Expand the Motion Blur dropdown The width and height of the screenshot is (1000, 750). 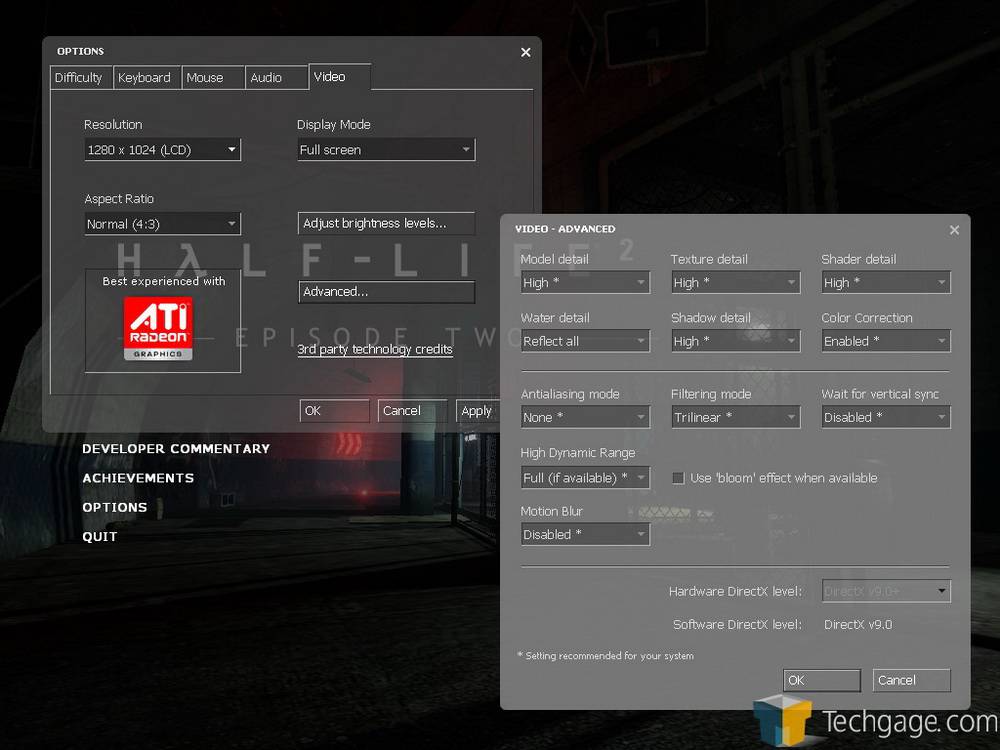[x=585, y=534]
